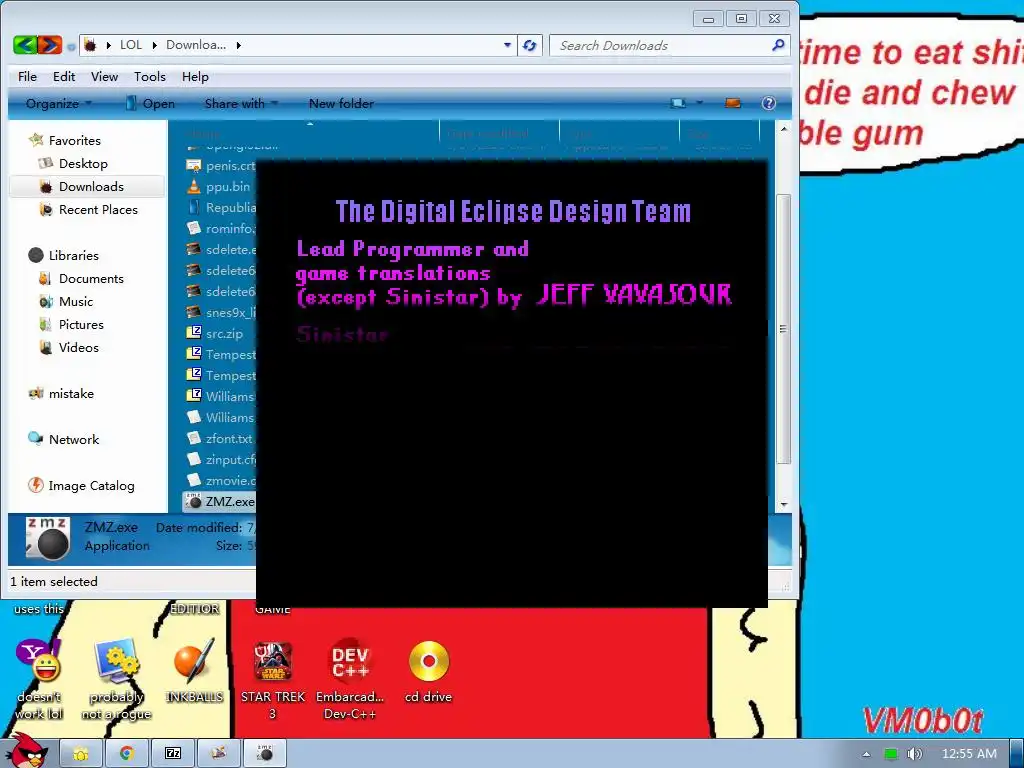The height and width of the screenshot is (768, 1024).
Task: Open Chrome from the taskbar
Action: [x=127, y=754]
